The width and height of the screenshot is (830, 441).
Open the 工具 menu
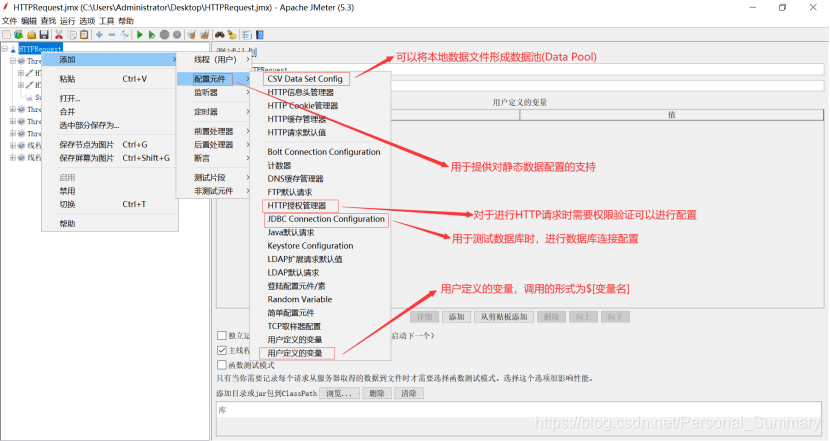point(106,21)
